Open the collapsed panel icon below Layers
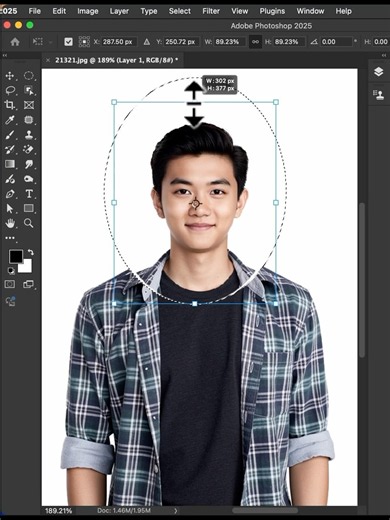390x520 pixels. [x=378, y=94]
